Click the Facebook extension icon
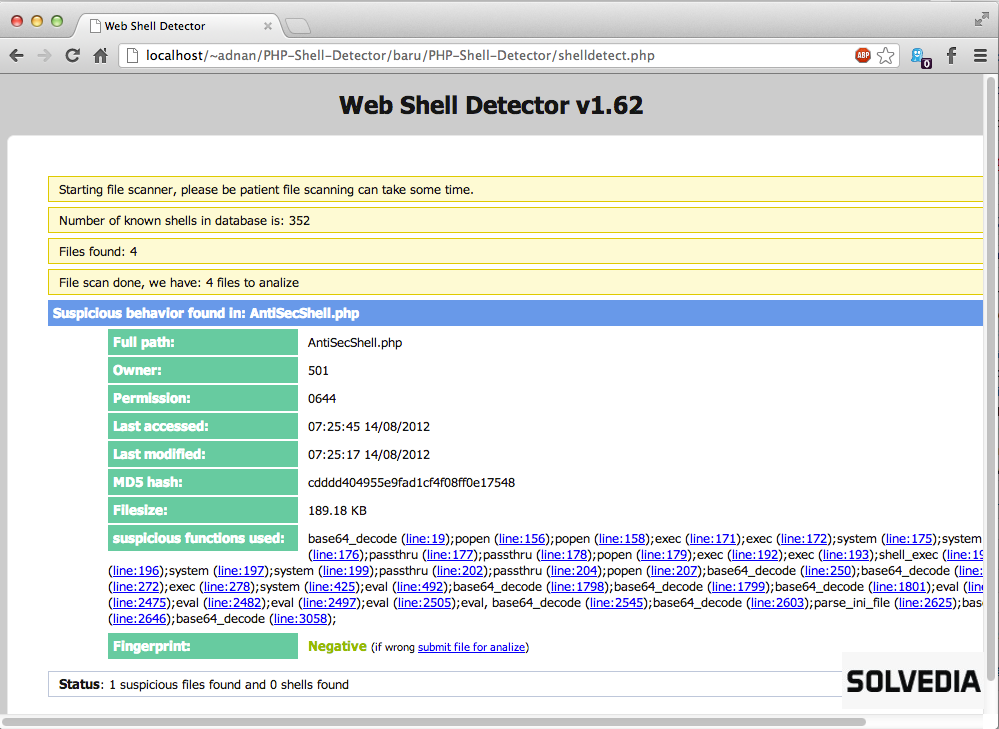The image size is (999, 729). pos(950,55)
